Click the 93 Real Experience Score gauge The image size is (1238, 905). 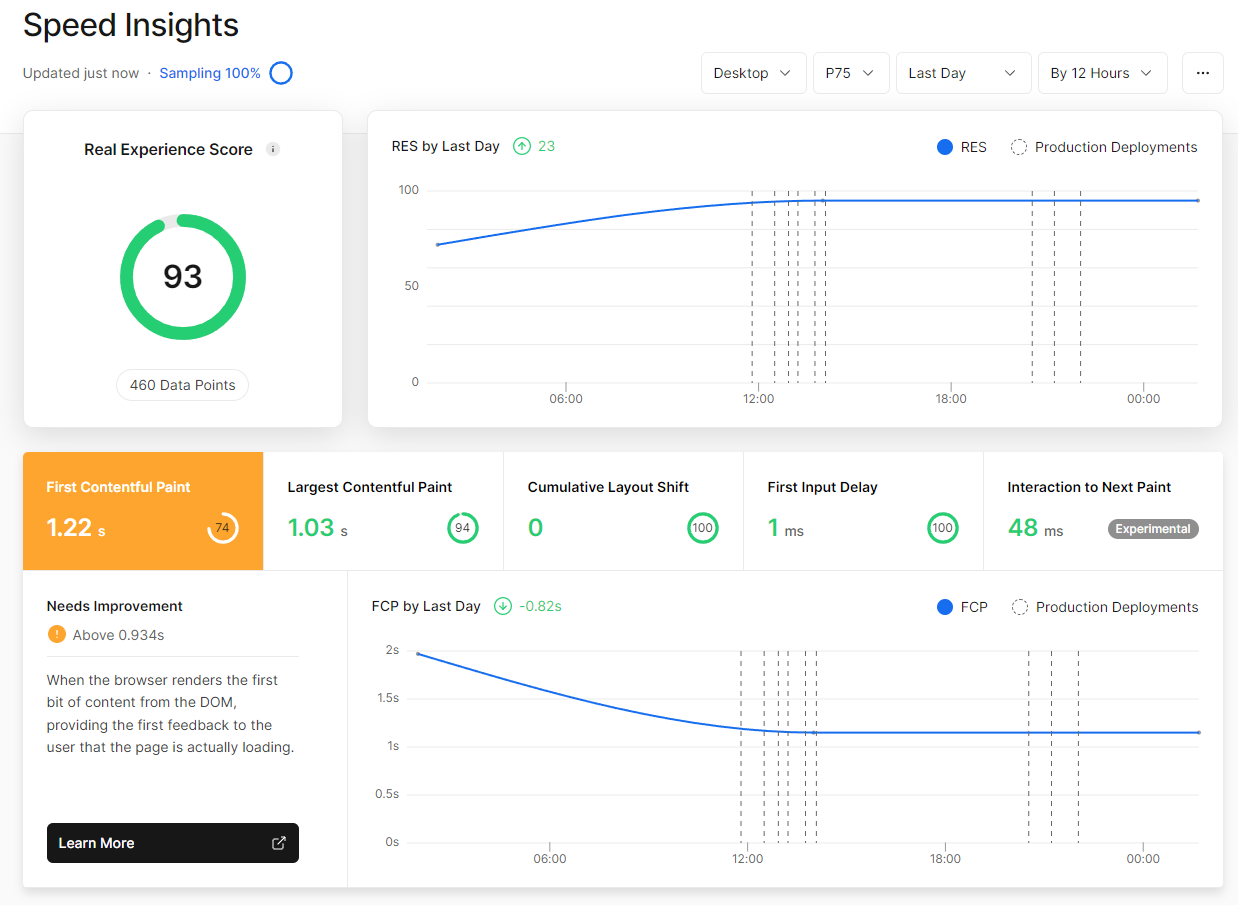pos(182,277)
